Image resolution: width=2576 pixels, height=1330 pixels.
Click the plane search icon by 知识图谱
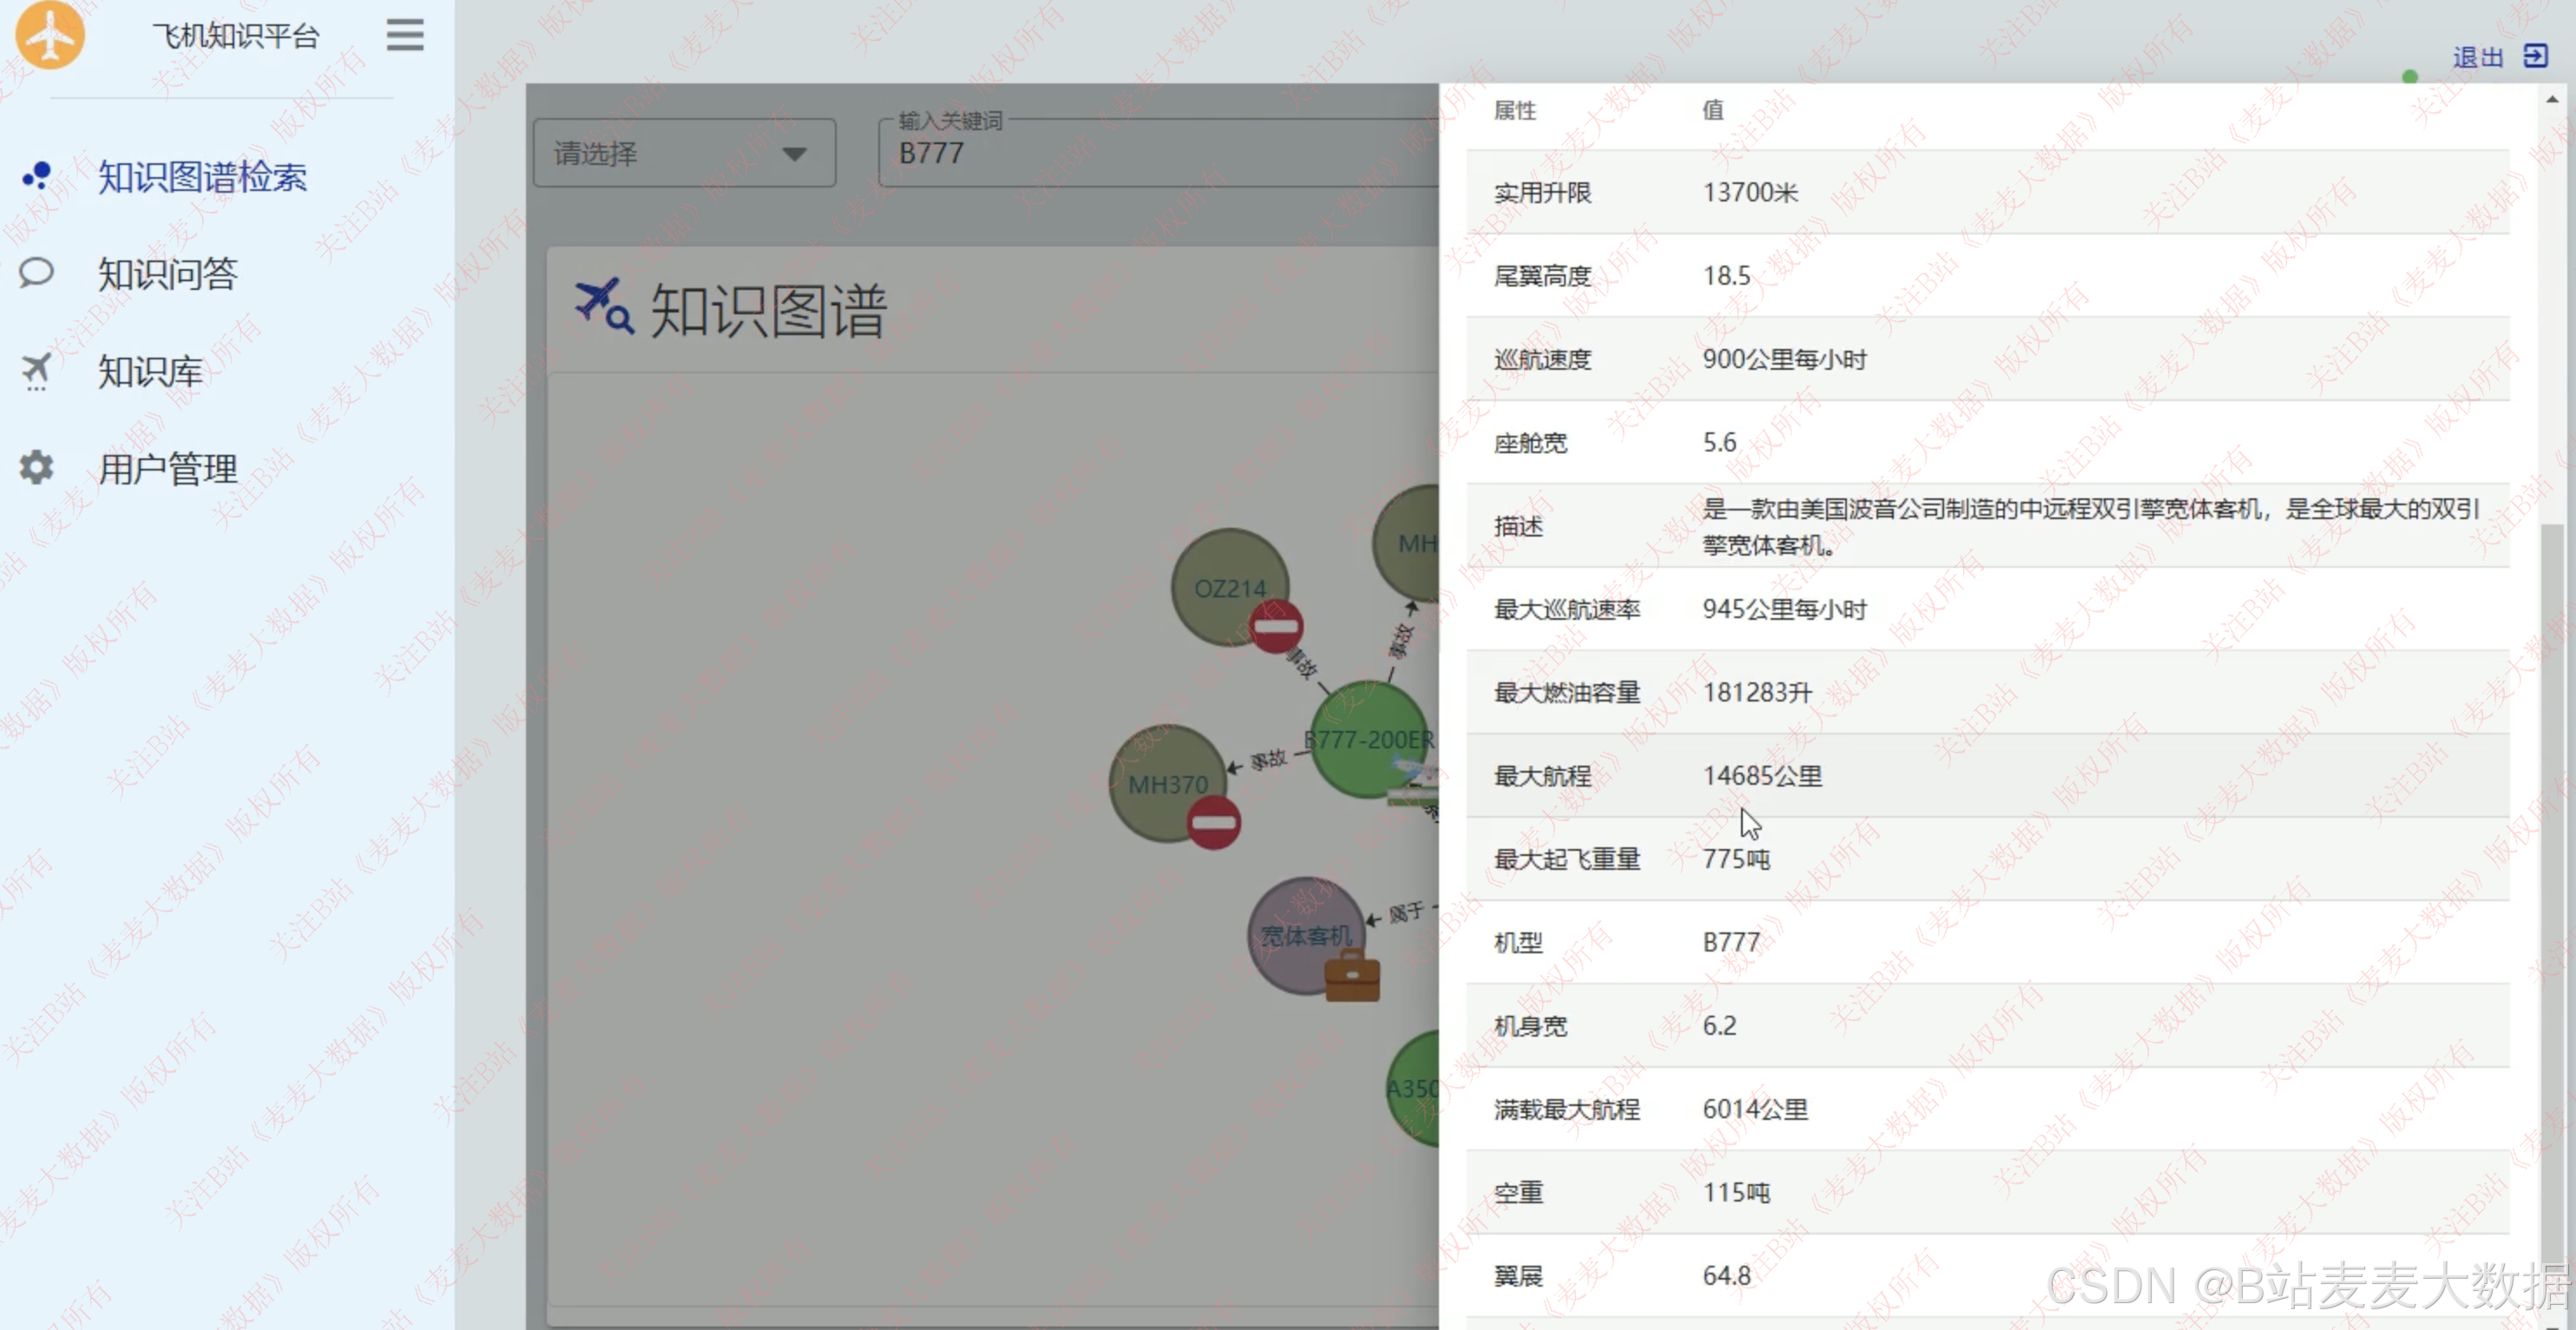coord(603,306)
